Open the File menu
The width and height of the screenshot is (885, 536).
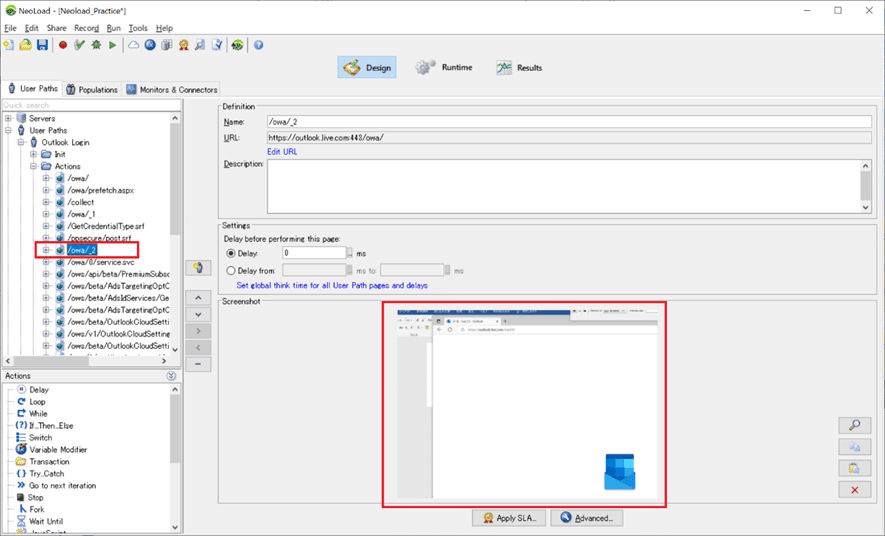coord(10,28)
